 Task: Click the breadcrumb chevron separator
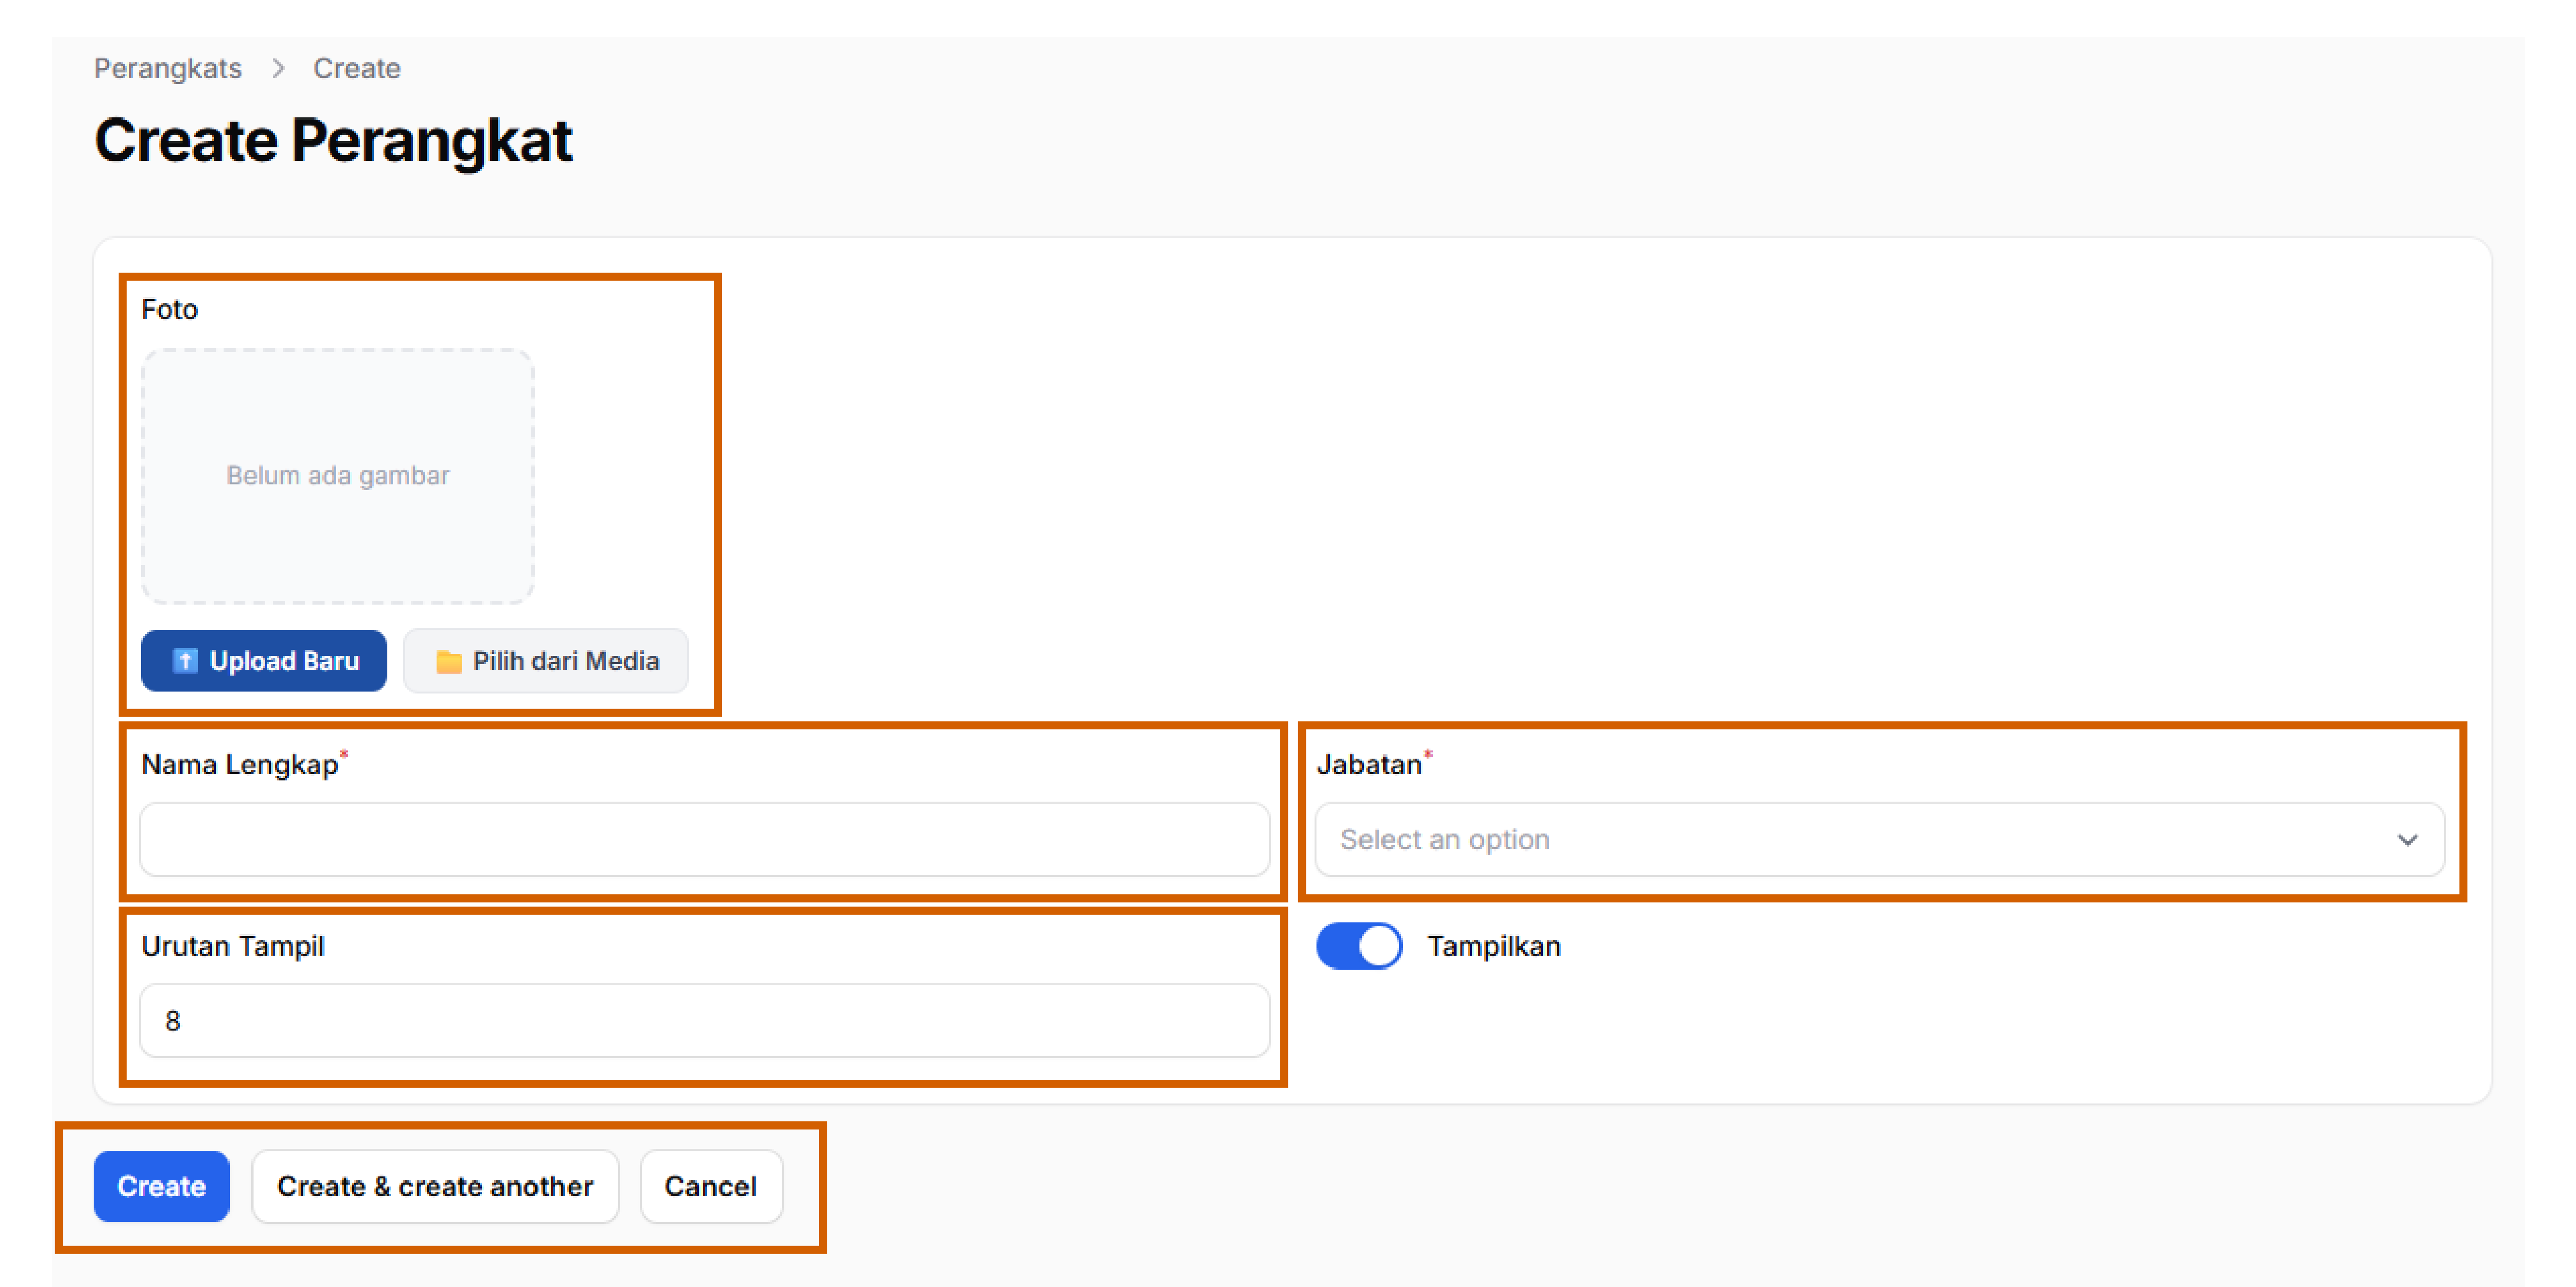coord(278,68)
